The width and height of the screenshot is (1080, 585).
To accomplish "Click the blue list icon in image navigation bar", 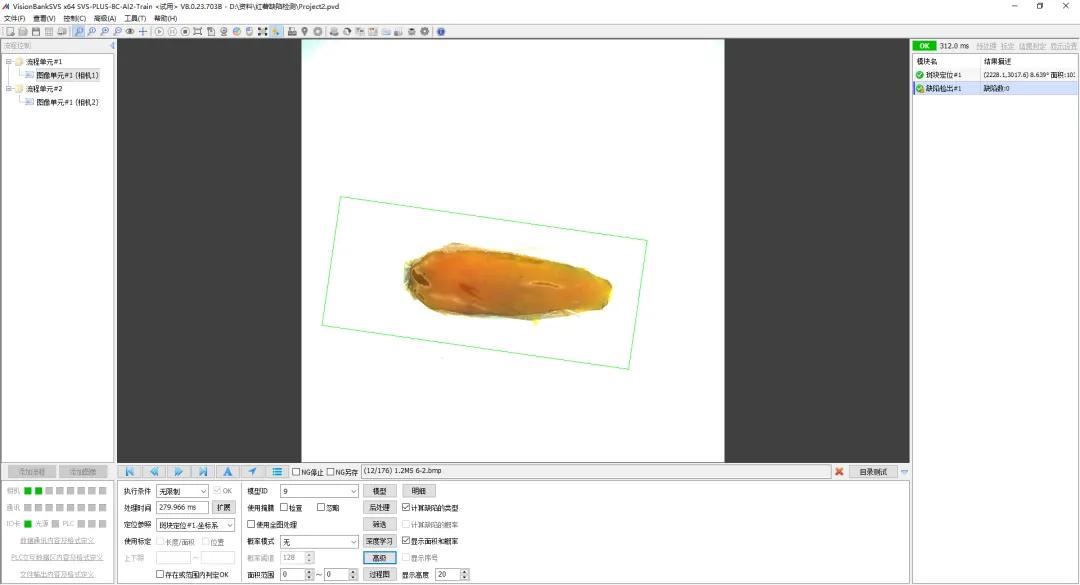I will (277, 472).
